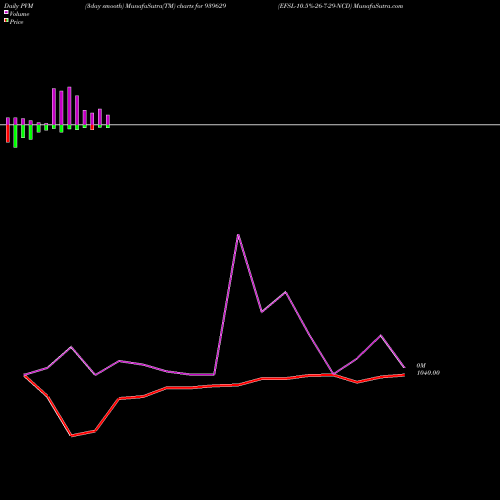Viewport: 500px width, 500px height.
Task: Click the '(EFSL-10.5%-26-7-29-NCD) MunafaSutra.com' heading
Action: tap(340, 6)
